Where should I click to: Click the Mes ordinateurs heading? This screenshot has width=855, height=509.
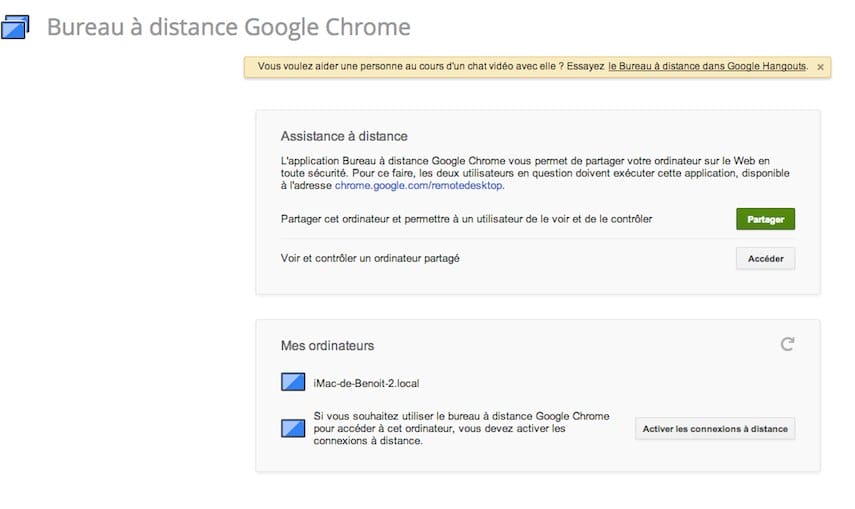click(x=327, y=346)
